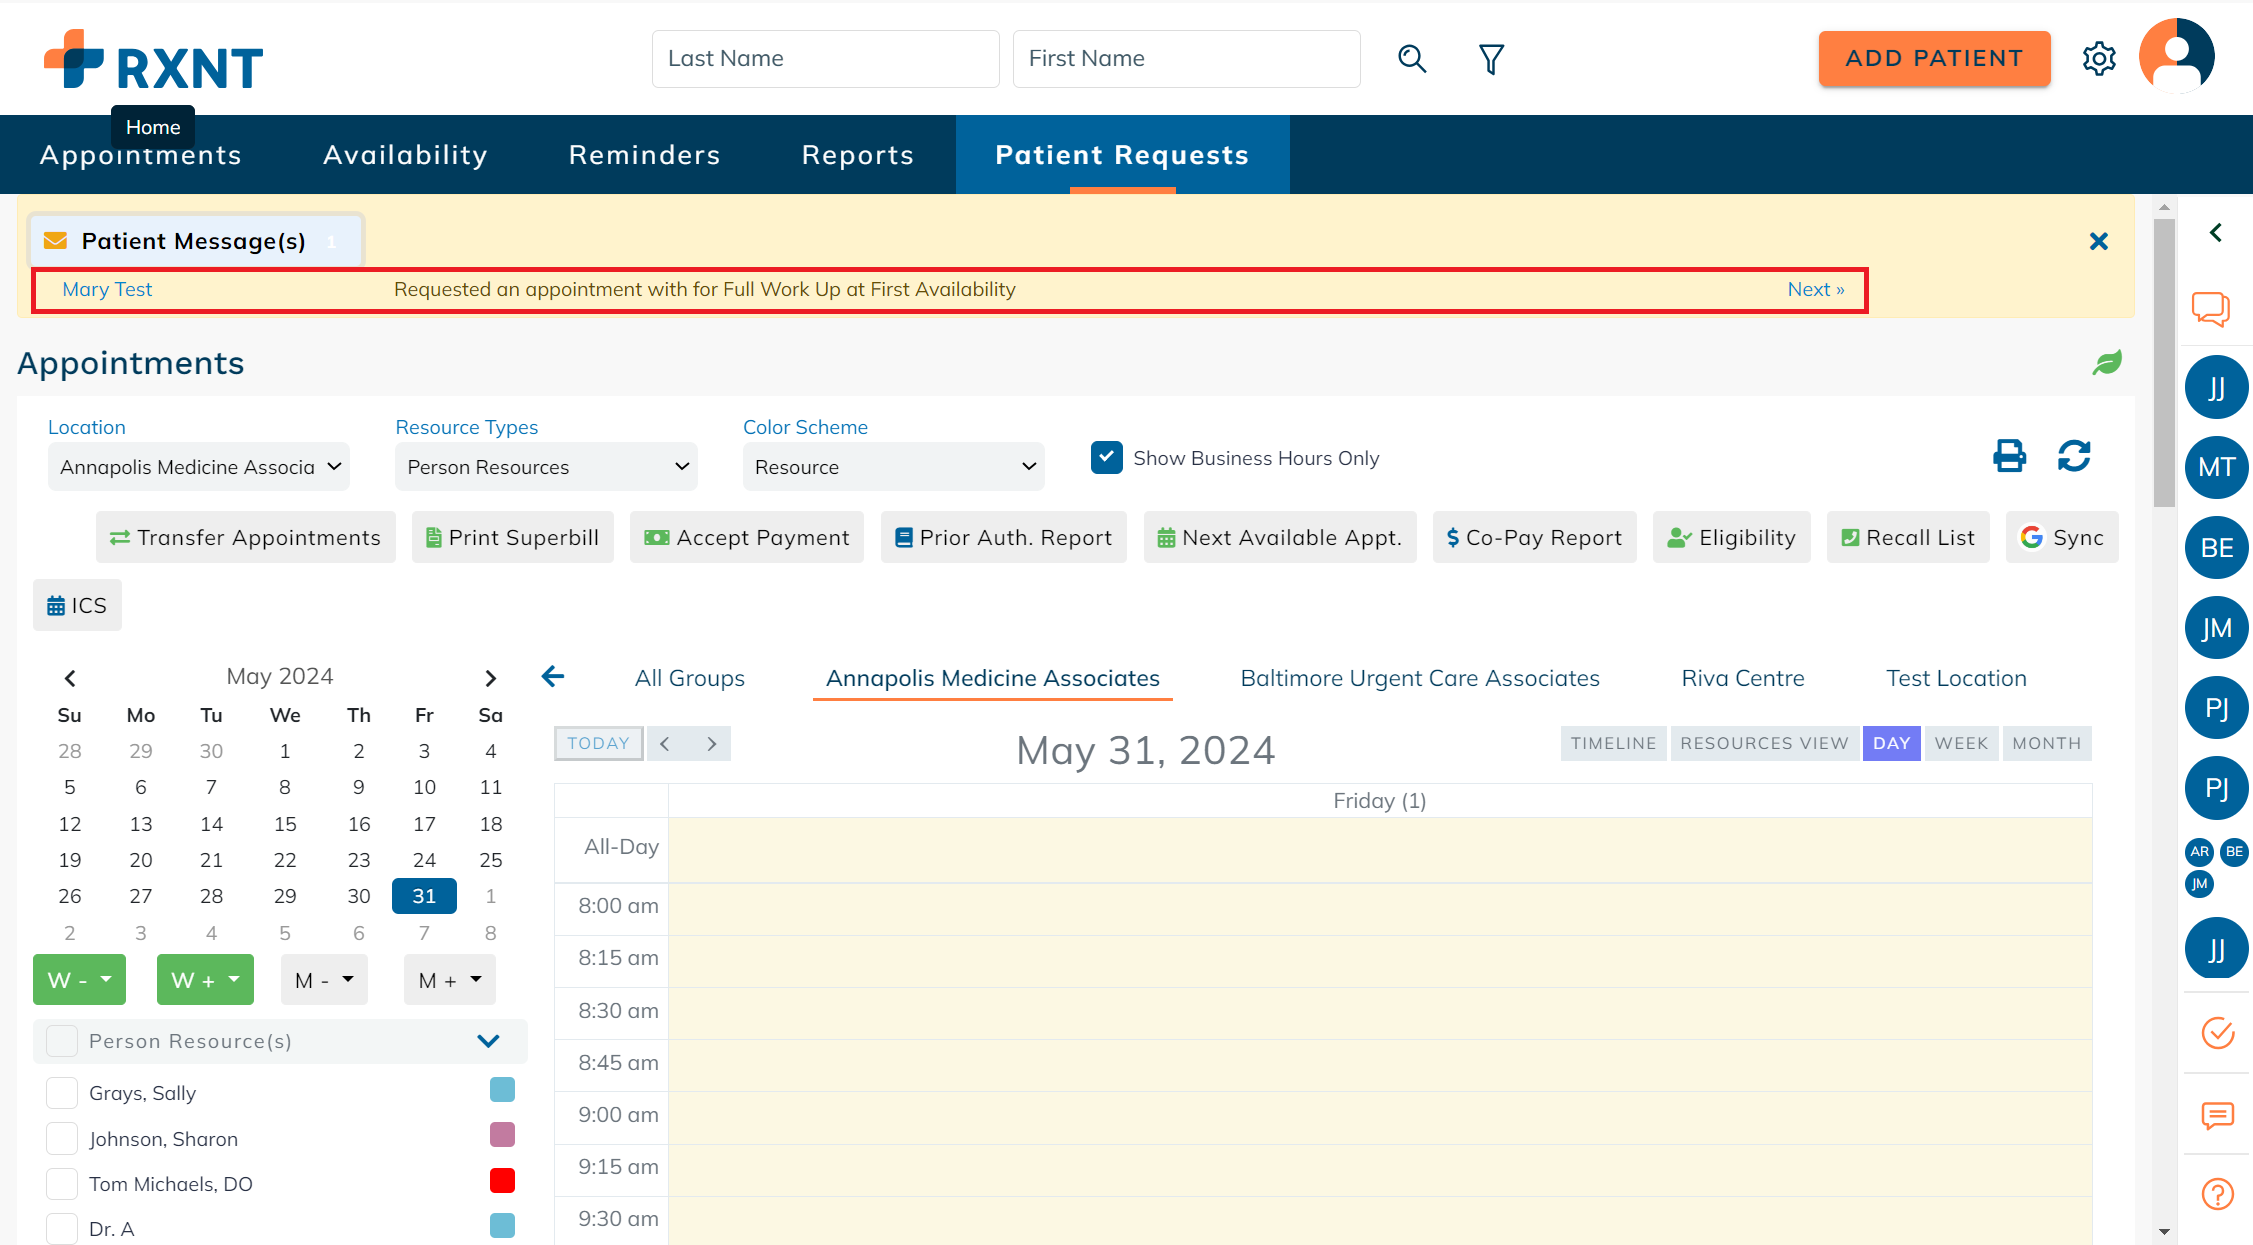The height and width of the screenshot is (1245, 2253).
Task: Select Riva Centre group tab
Action: pos(1743,678)
